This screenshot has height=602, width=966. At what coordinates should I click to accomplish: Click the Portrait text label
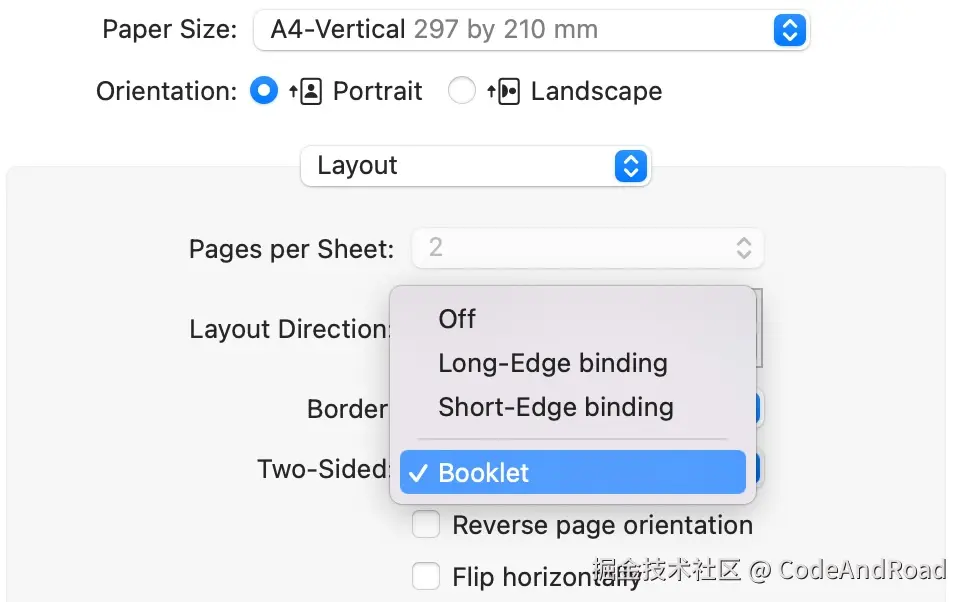[377, 92]
